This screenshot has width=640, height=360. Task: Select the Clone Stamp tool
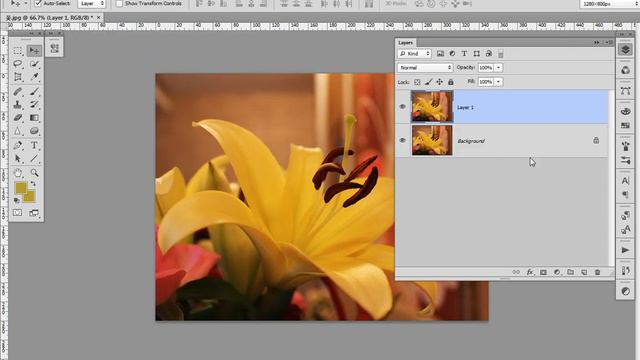[x=18, y=104]
